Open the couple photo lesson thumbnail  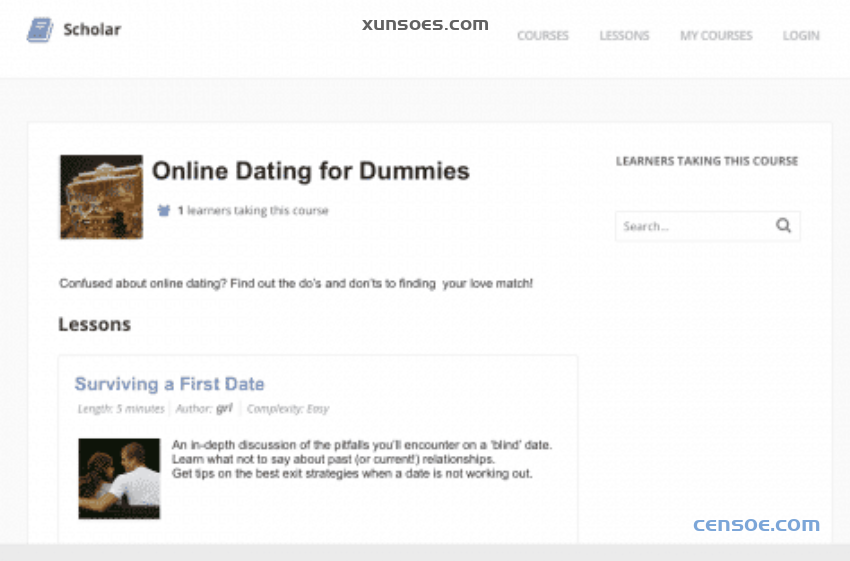pyautogui.click(x=119, y=478)
